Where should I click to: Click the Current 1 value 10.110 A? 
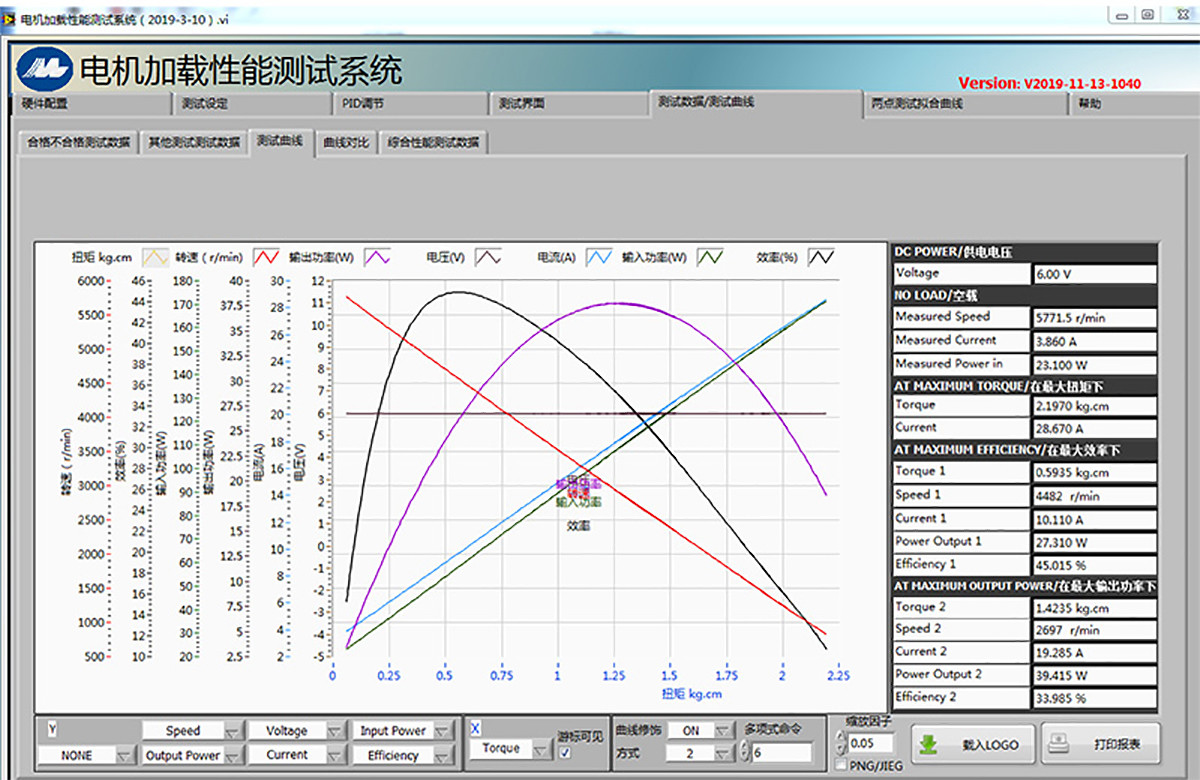[x=1094, y=520]
